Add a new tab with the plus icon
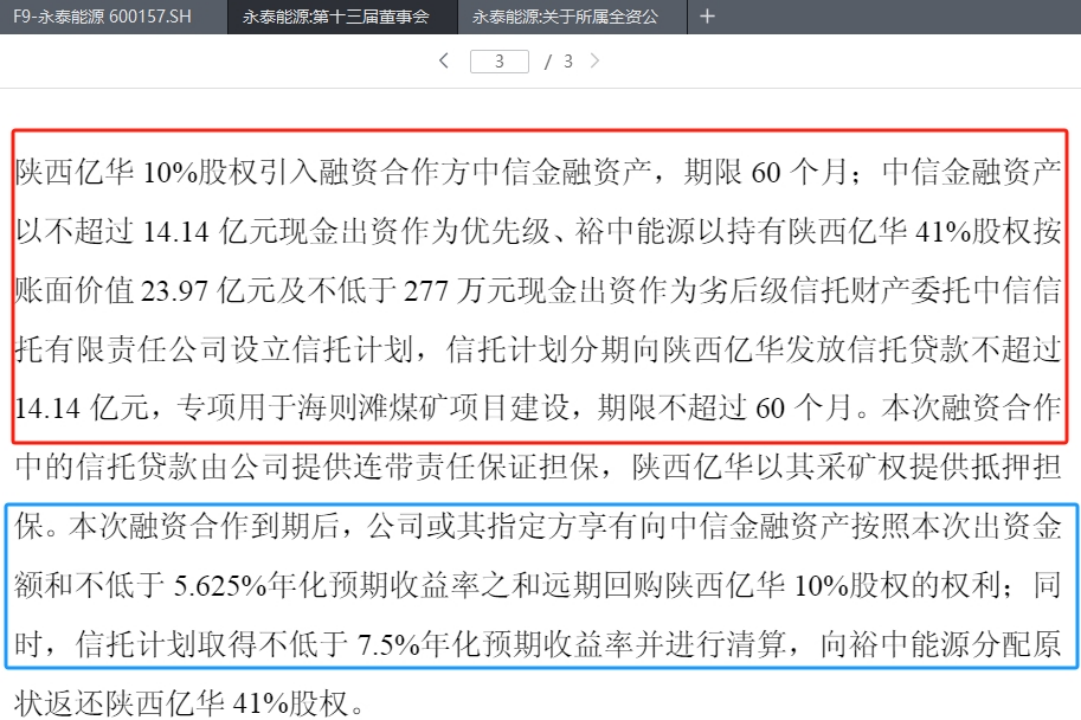 [x=707, y=16]
